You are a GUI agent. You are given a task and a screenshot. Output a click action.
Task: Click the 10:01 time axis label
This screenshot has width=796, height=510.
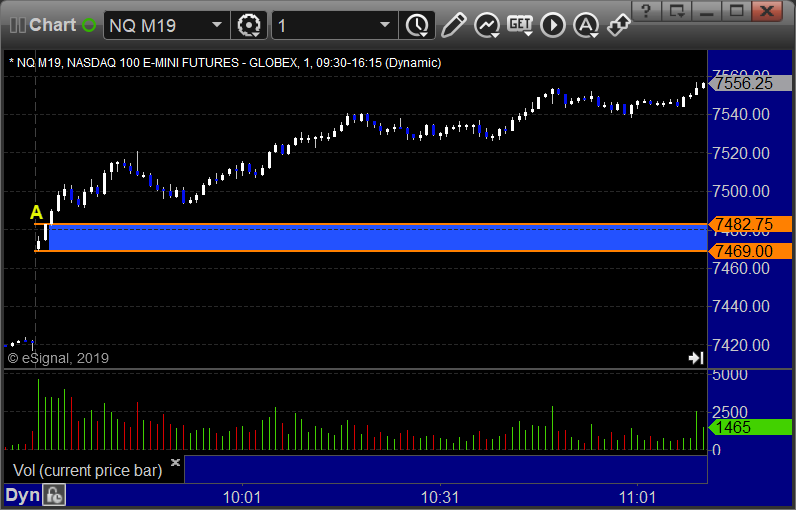[x=242, y=497]
